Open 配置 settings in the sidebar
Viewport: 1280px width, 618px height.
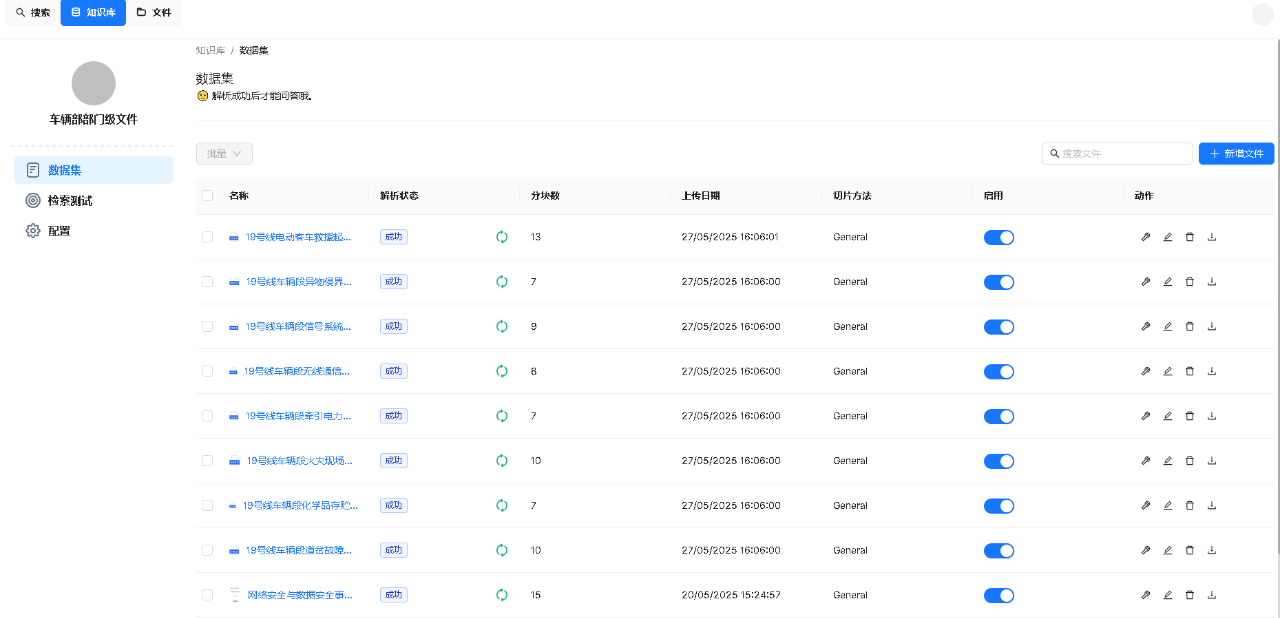(x=59, y=231)
